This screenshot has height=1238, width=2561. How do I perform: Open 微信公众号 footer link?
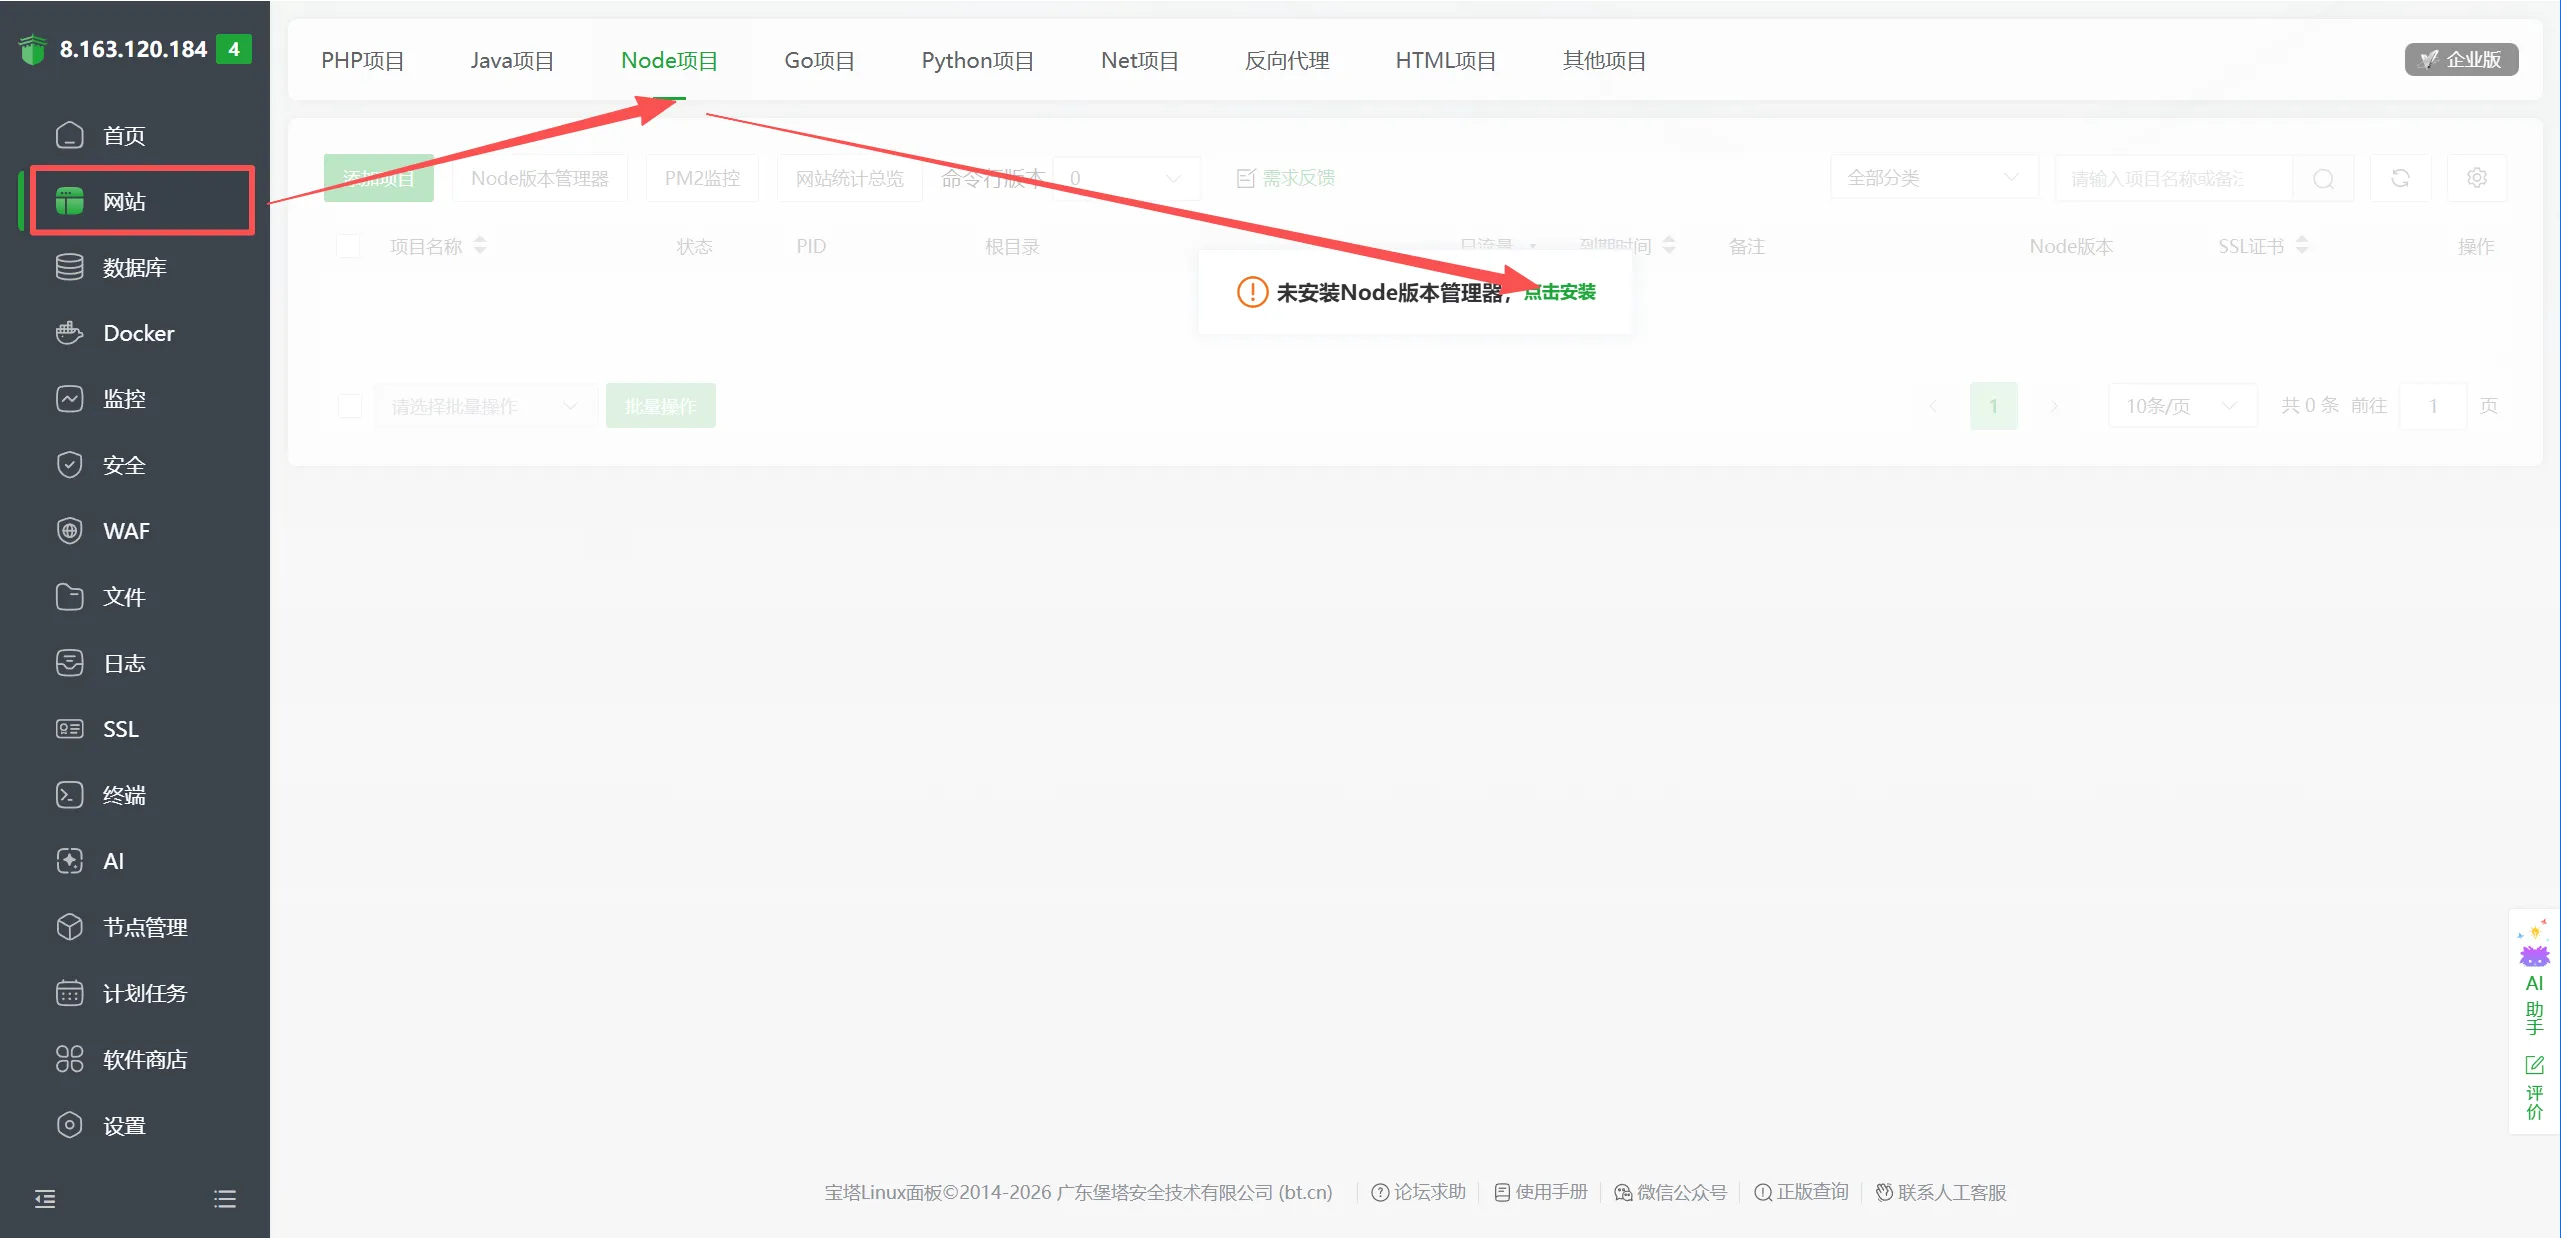tap(1670, 1192)
